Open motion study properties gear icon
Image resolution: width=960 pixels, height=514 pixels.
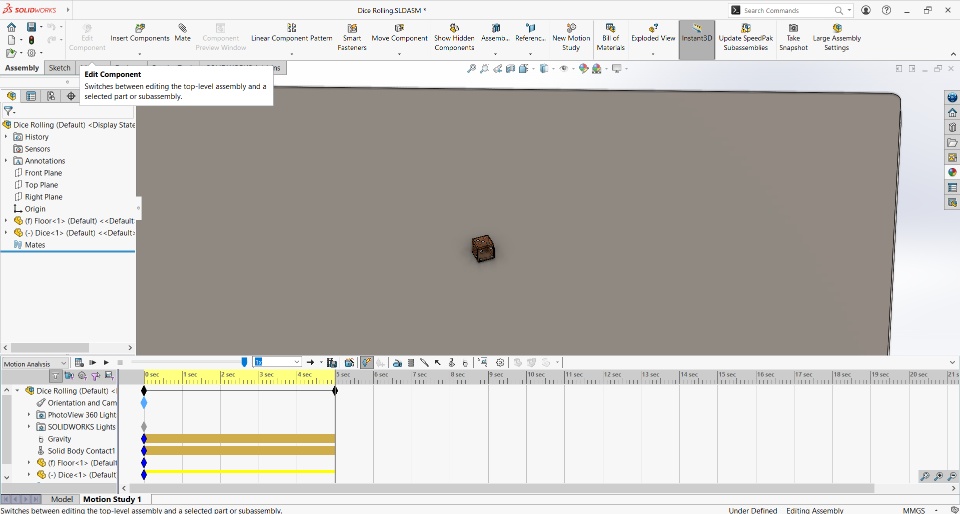pos(500,362)
